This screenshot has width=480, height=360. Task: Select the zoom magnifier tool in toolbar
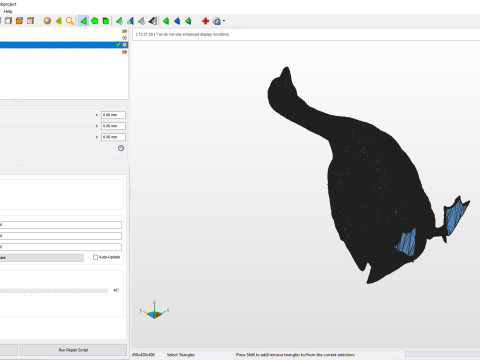[69, 21]
